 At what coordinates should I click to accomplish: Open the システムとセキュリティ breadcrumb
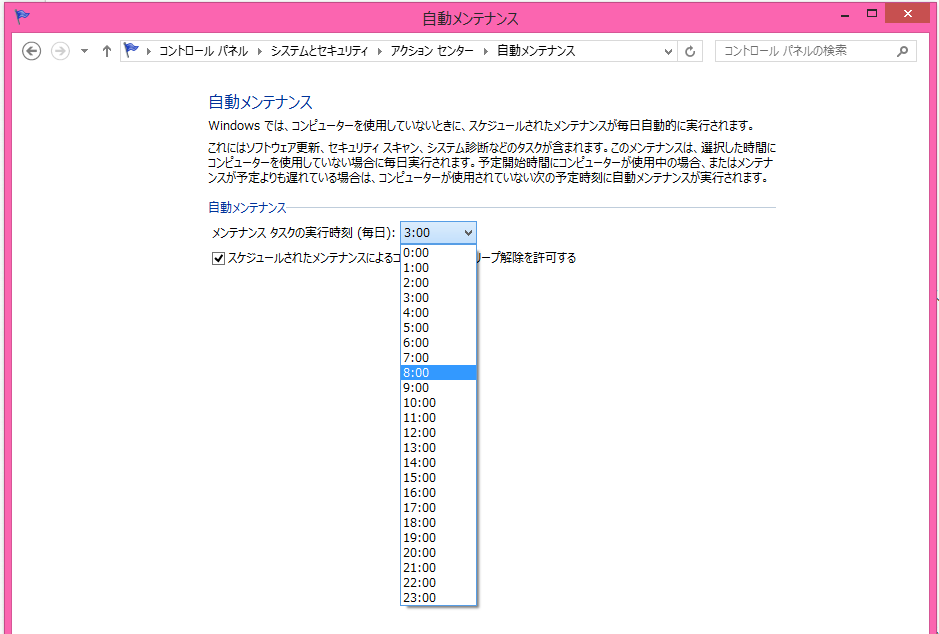(319, 51)
